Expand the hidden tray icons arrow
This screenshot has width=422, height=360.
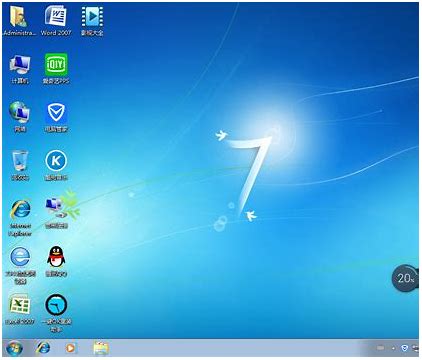pos(394,348)
